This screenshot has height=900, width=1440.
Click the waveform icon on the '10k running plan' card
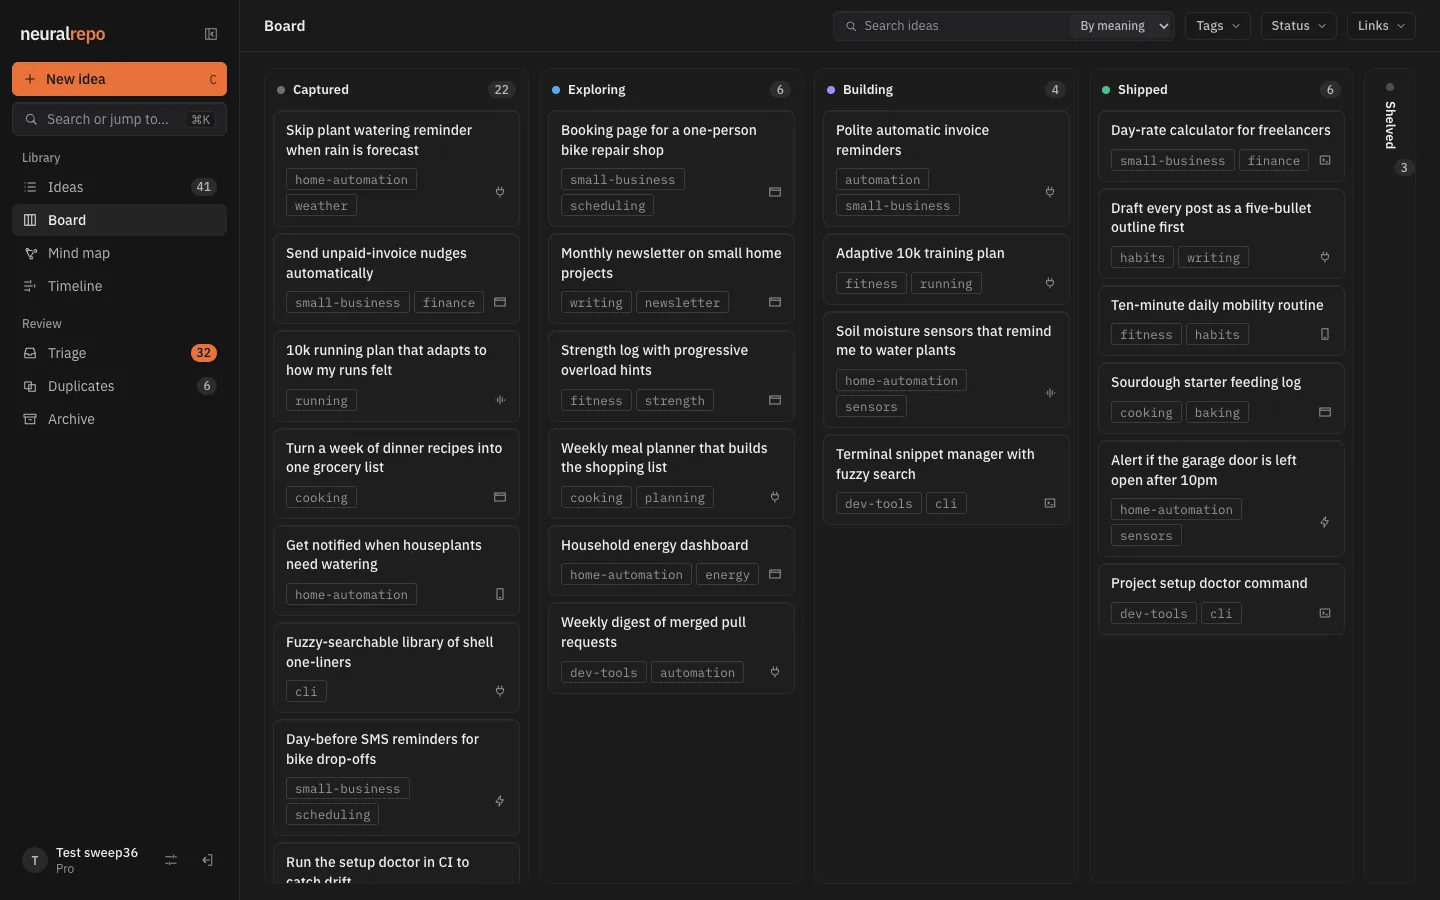click(500, 400)
